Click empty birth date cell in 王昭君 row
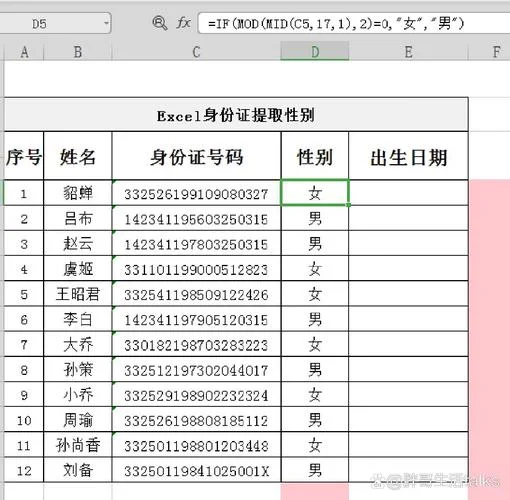The width and height of the screenshot is (510, 500). click(x=408, y=294)
